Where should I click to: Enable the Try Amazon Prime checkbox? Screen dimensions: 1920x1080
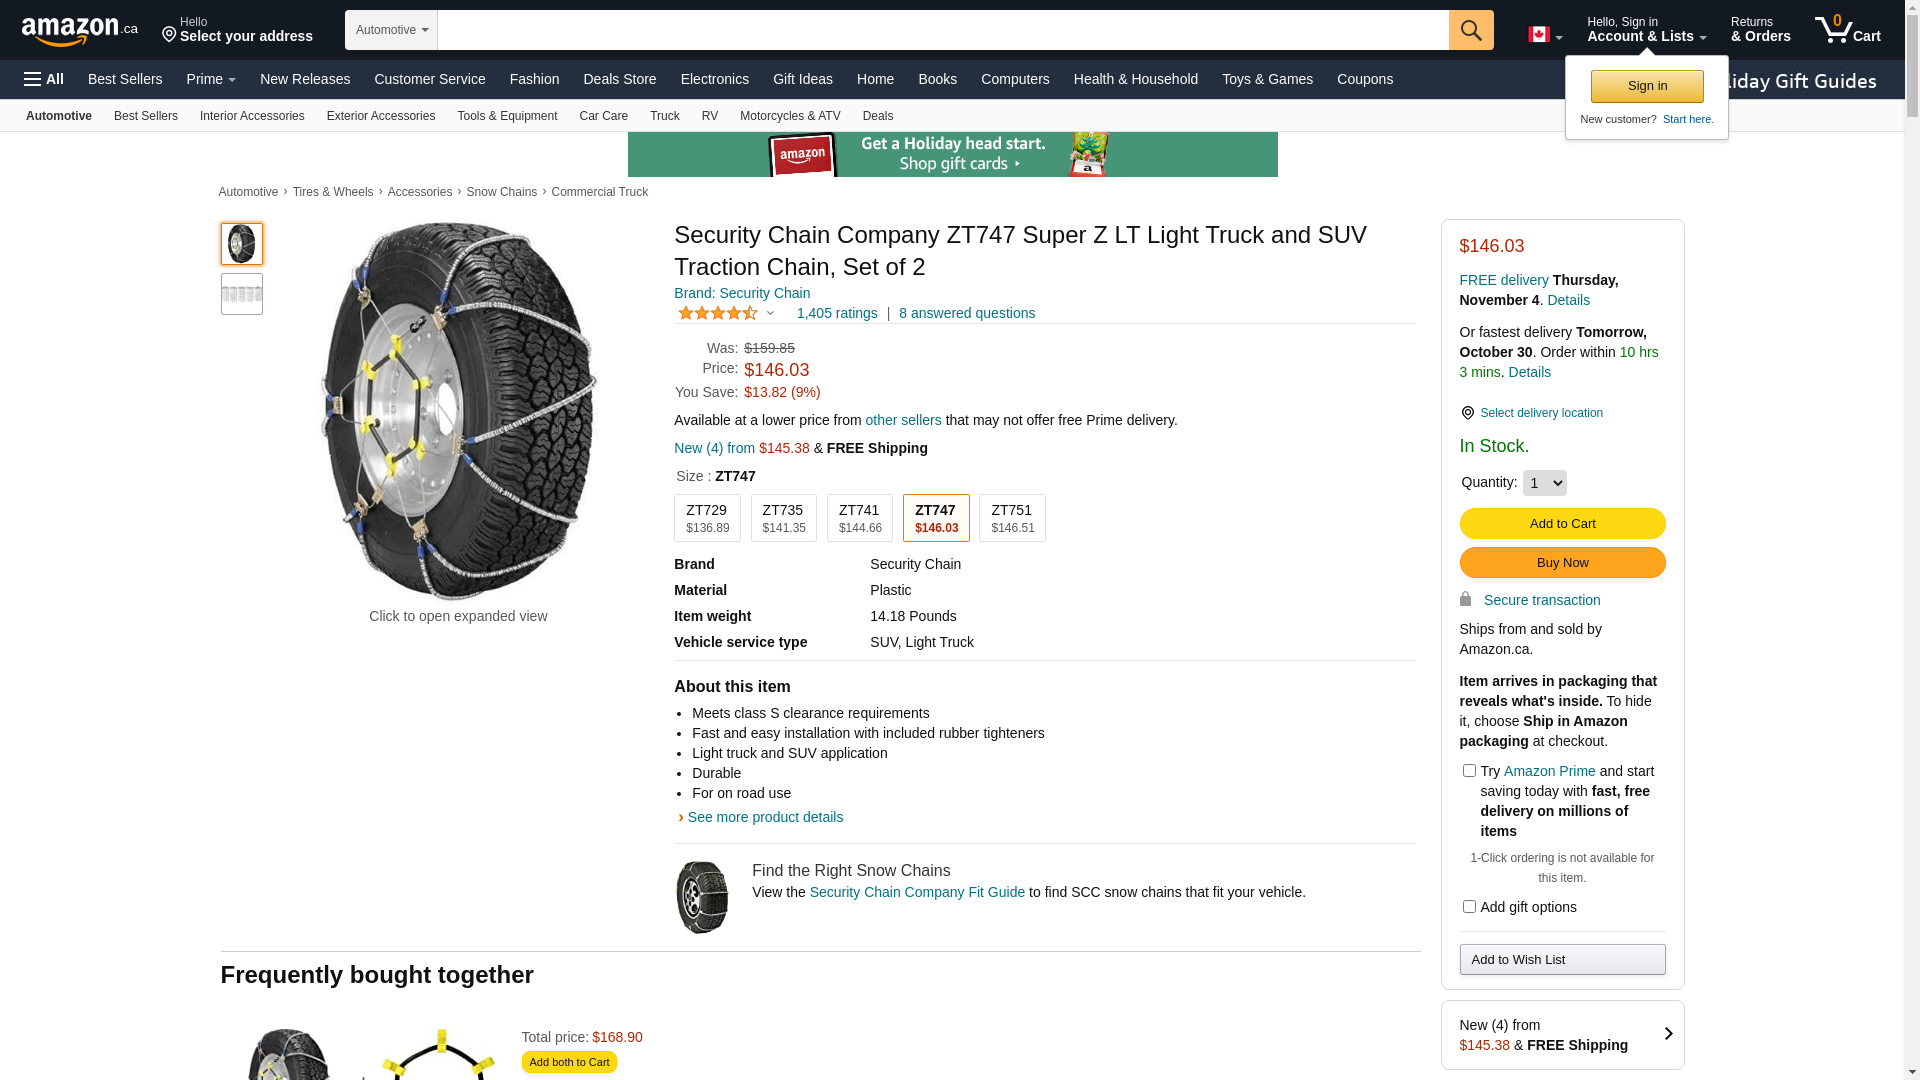pyautogui.click(x=1469, y=771)
